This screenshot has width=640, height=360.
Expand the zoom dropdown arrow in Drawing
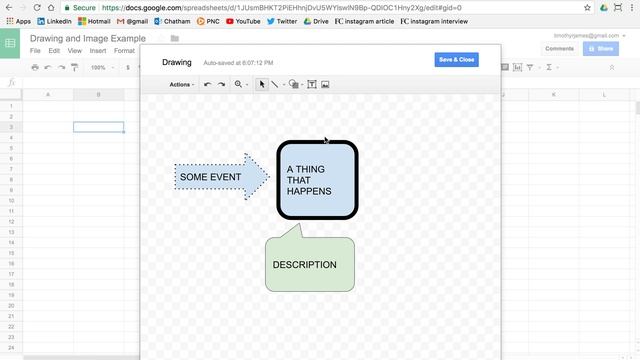(247, 85)
